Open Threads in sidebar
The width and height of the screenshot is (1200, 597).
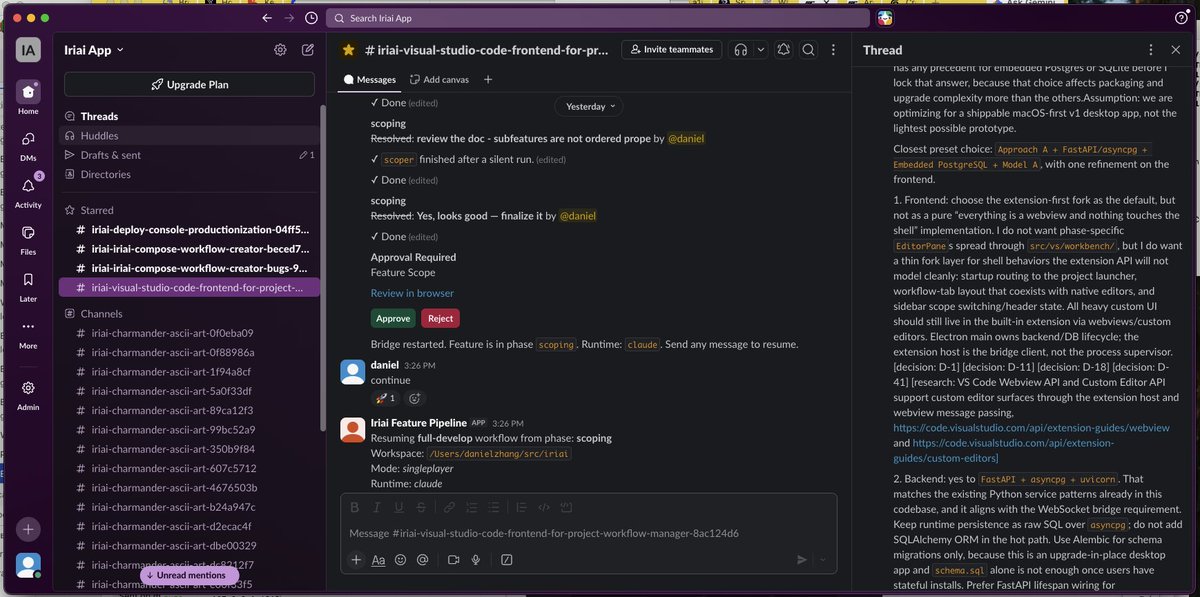pos(189,116)
